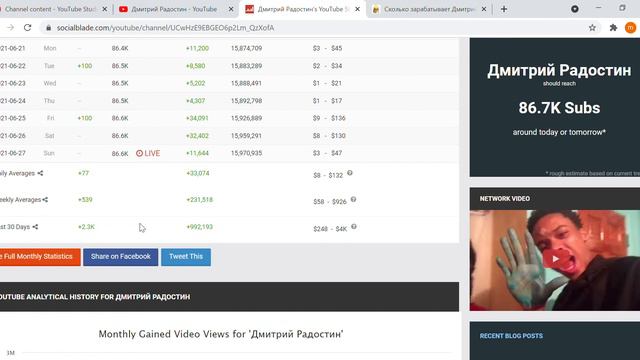Click the media control circle icon

point(575,9)
